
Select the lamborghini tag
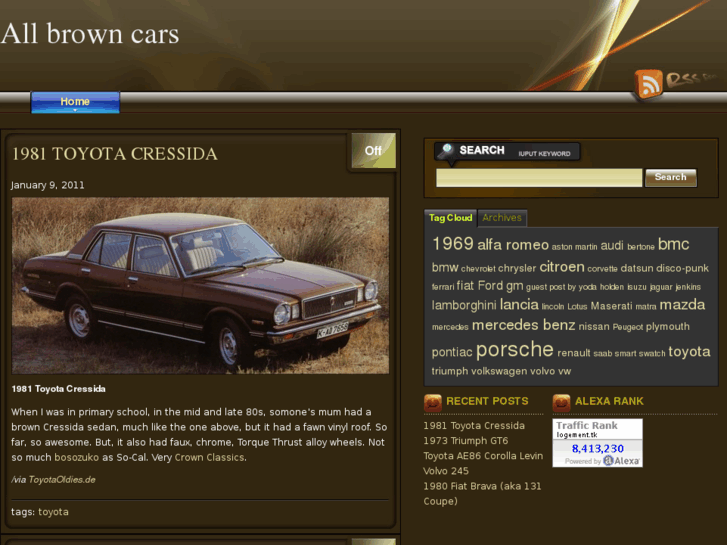pos(464,305)
